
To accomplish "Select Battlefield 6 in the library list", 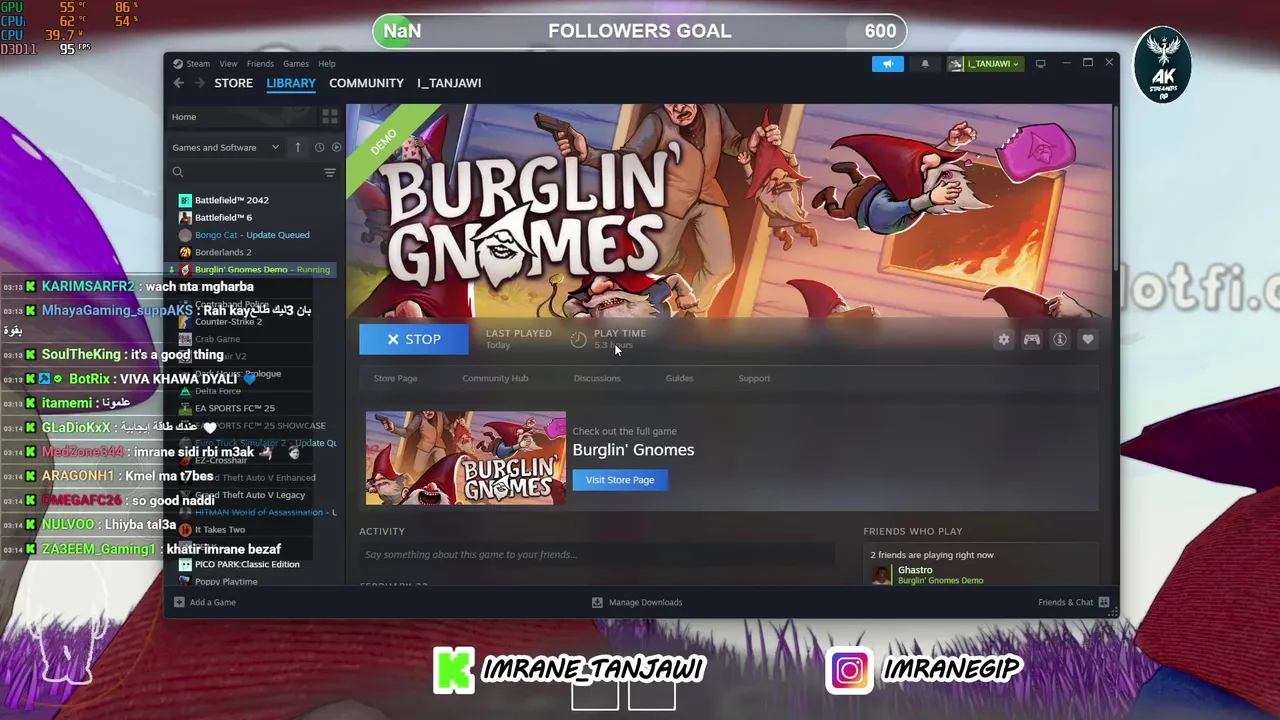I will pyautogui.click(x=223, y=217).
